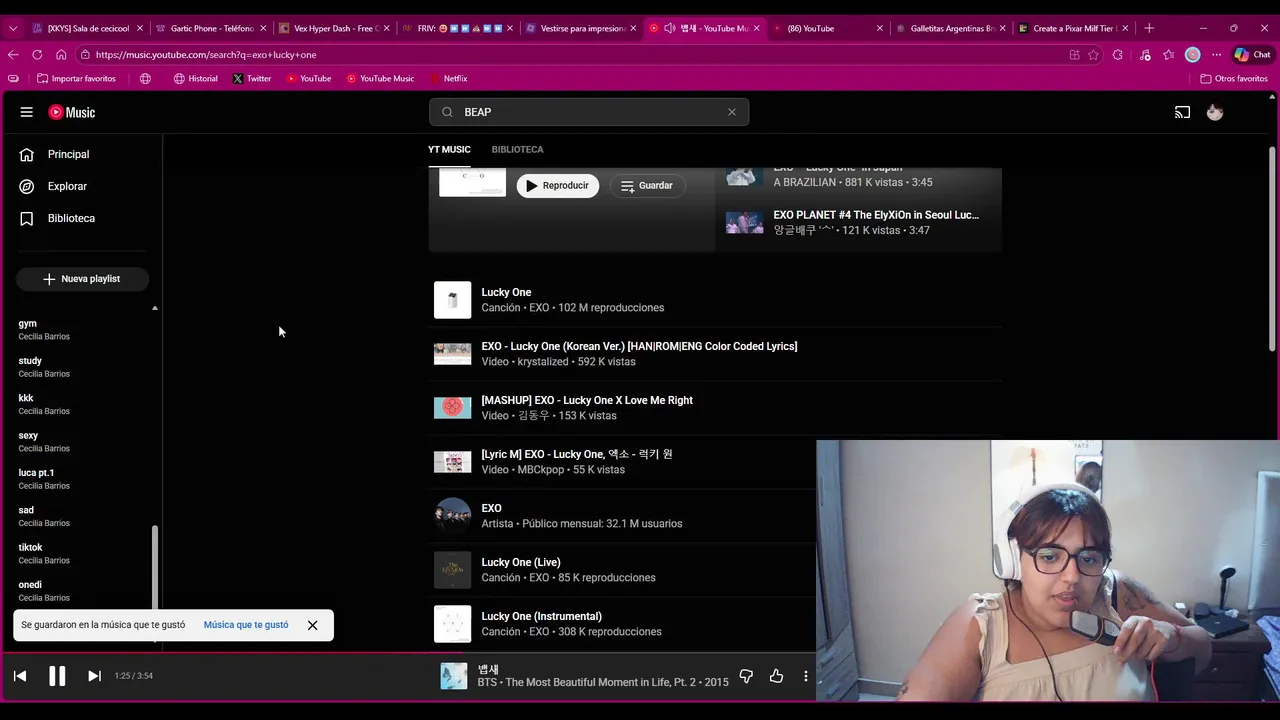This screenshot has width=1280, height=720.
Task: Click the now-playing album thumbnail
Action: pyautogui.click(x=454, y=676)
